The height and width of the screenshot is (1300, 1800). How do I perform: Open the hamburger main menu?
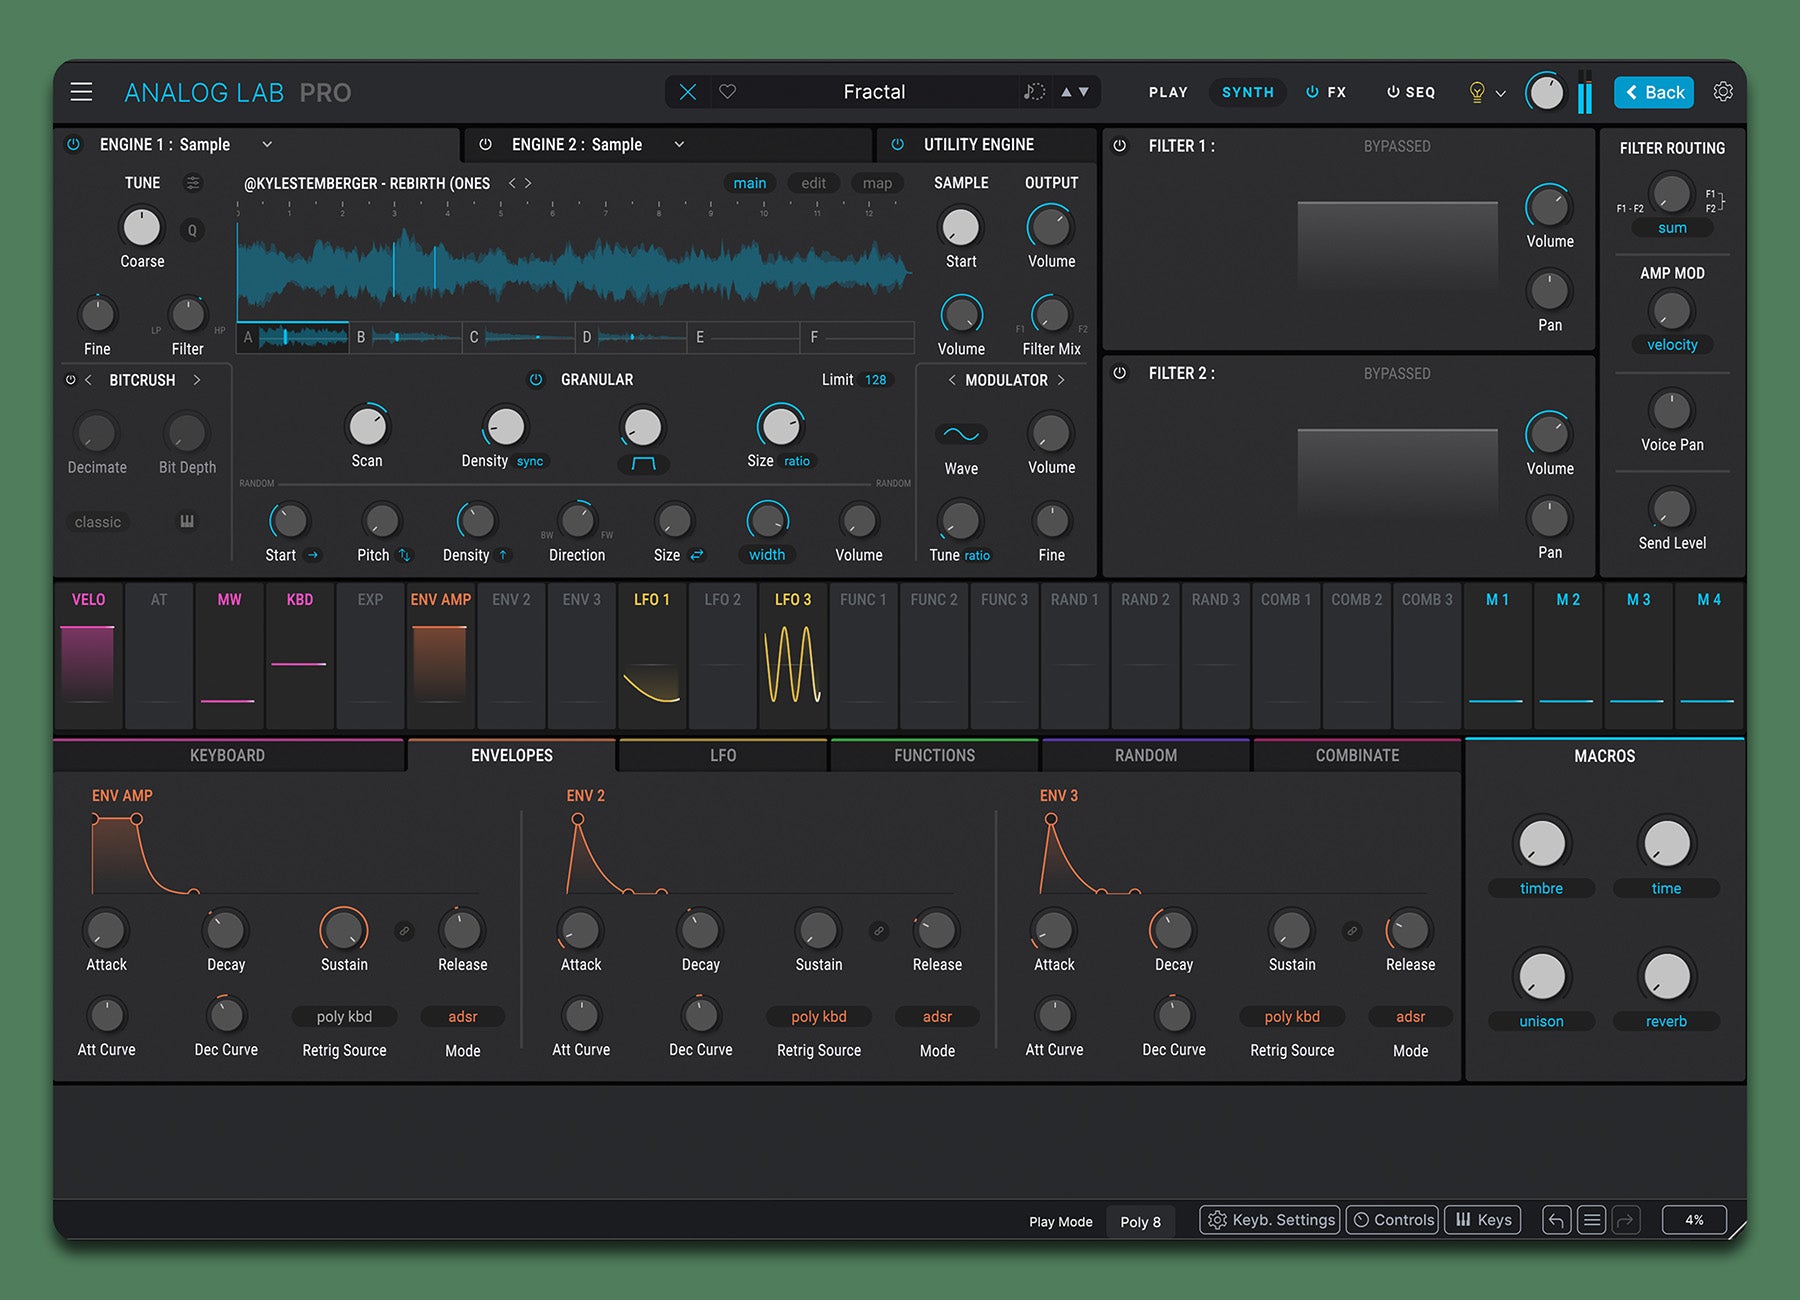(81, 92)
